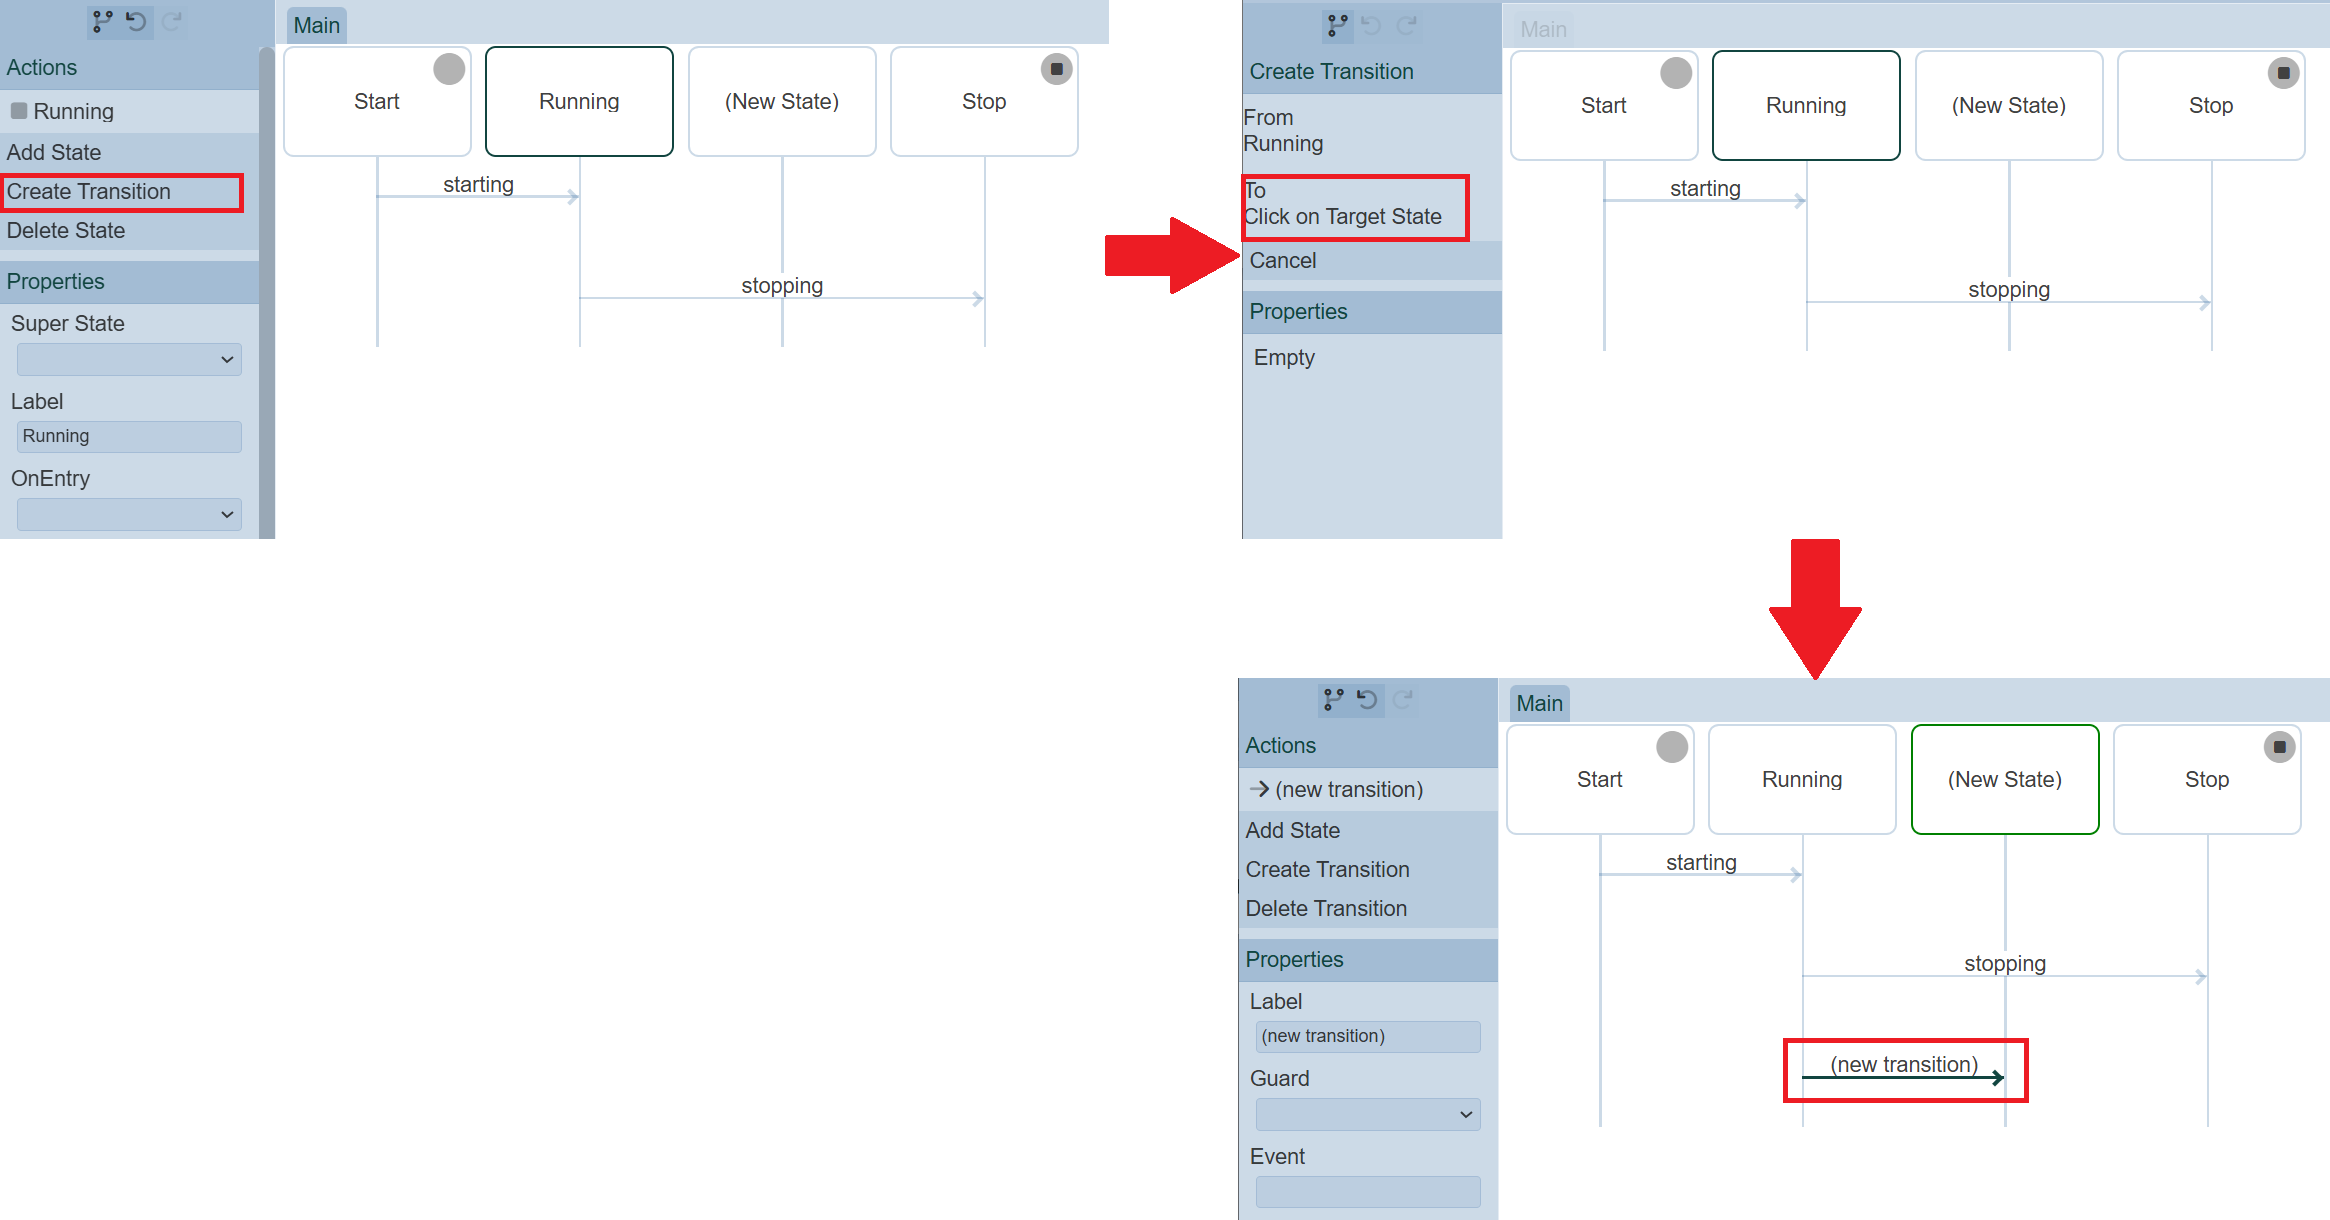This screenshot has height=1220, width=2330.
Task: Open the Guard dropdown
Action: pos(1367,1115)
